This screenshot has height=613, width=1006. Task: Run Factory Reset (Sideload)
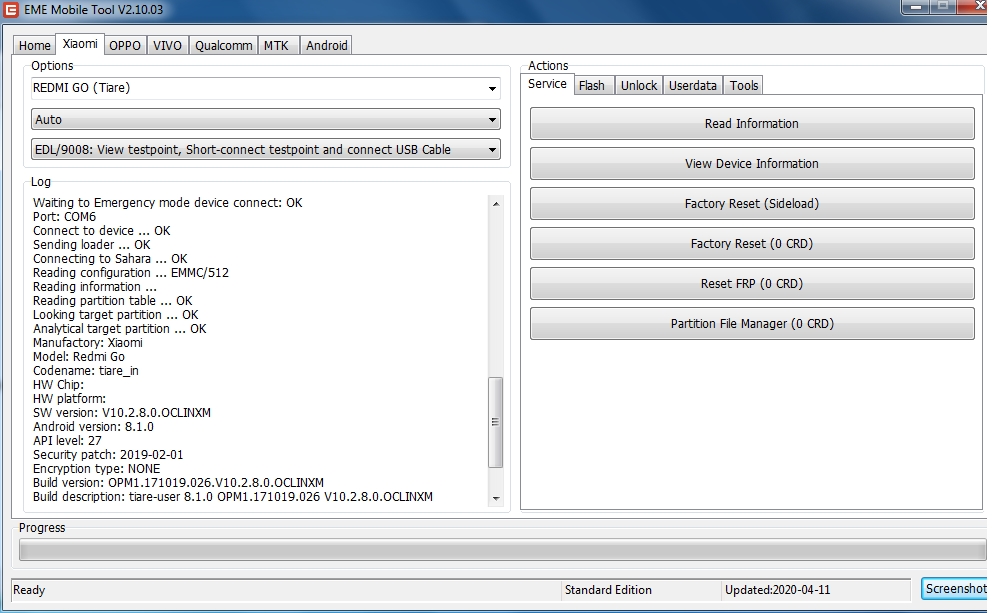(x=752, y=203)
